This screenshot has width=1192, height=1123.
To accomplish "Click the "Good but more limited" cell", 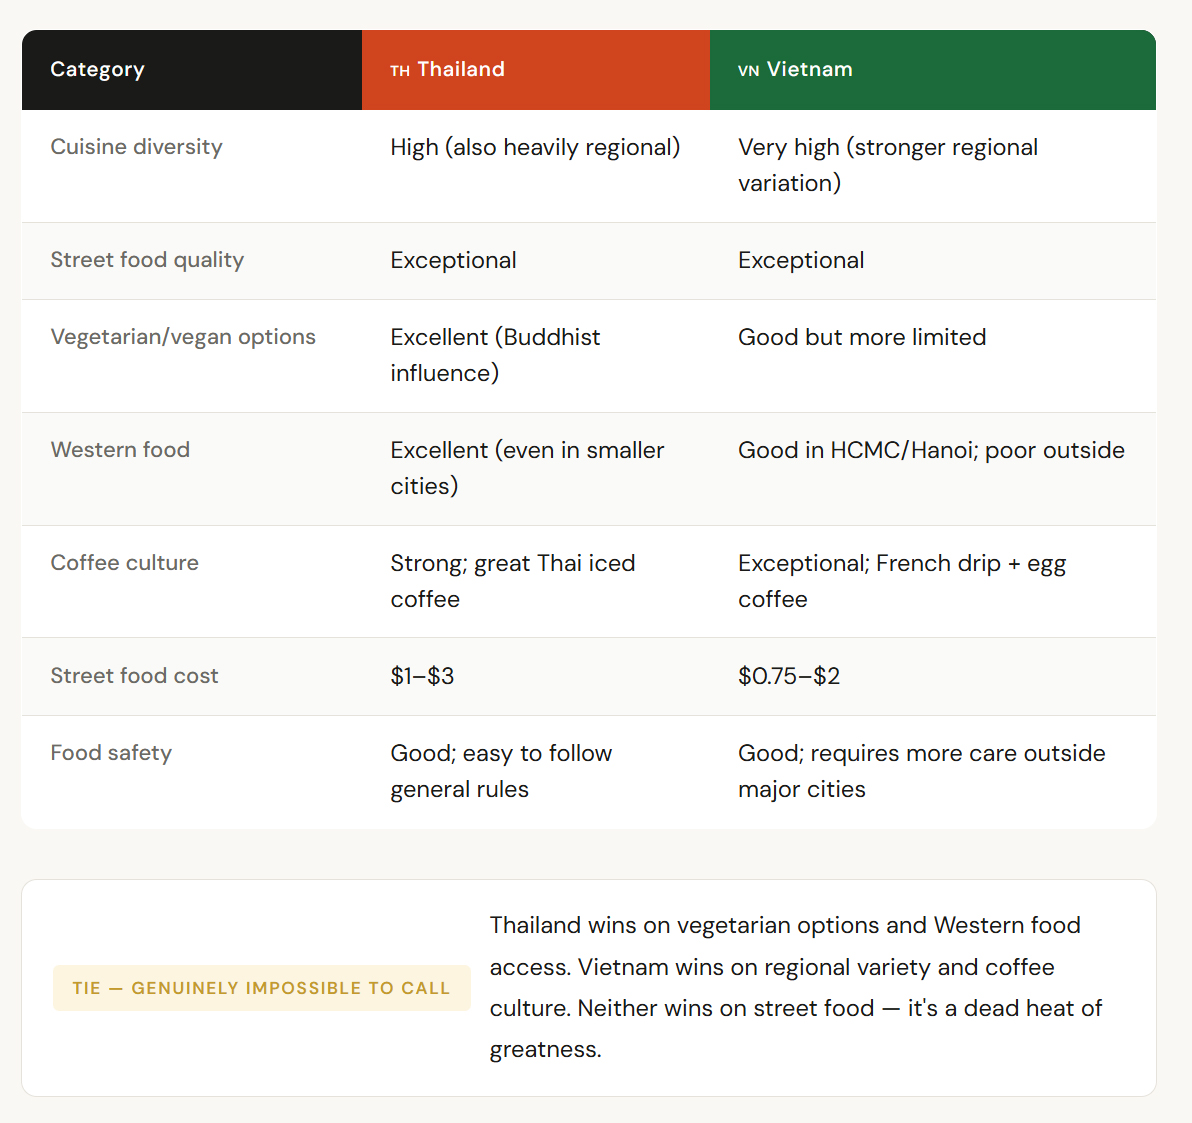I will tap(862, 337).
